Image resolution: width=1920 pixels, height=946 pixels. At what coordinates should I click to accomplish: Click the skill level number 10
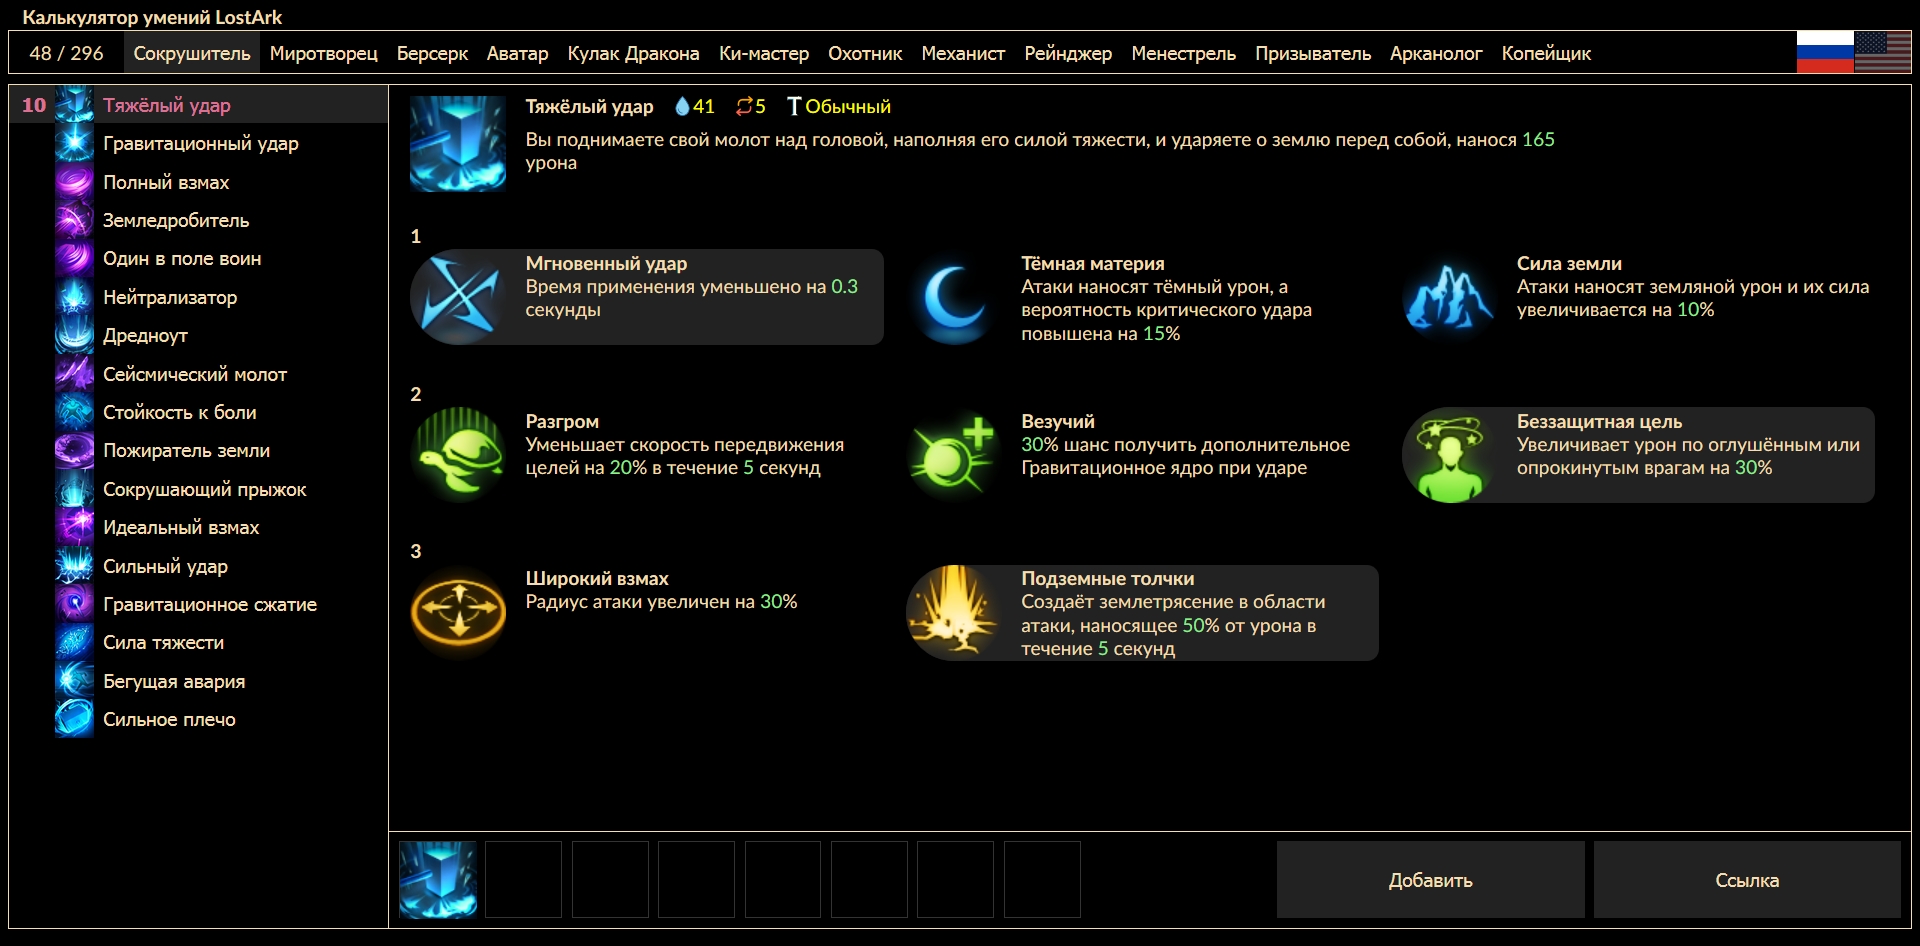34,105
